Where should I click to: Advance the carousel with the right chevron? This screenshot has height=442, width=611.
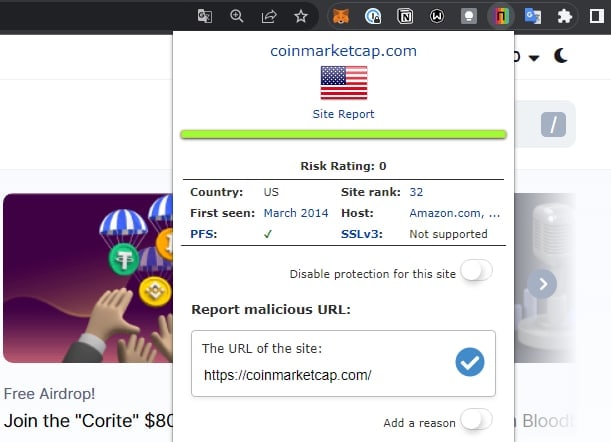(x=542, y=284)
